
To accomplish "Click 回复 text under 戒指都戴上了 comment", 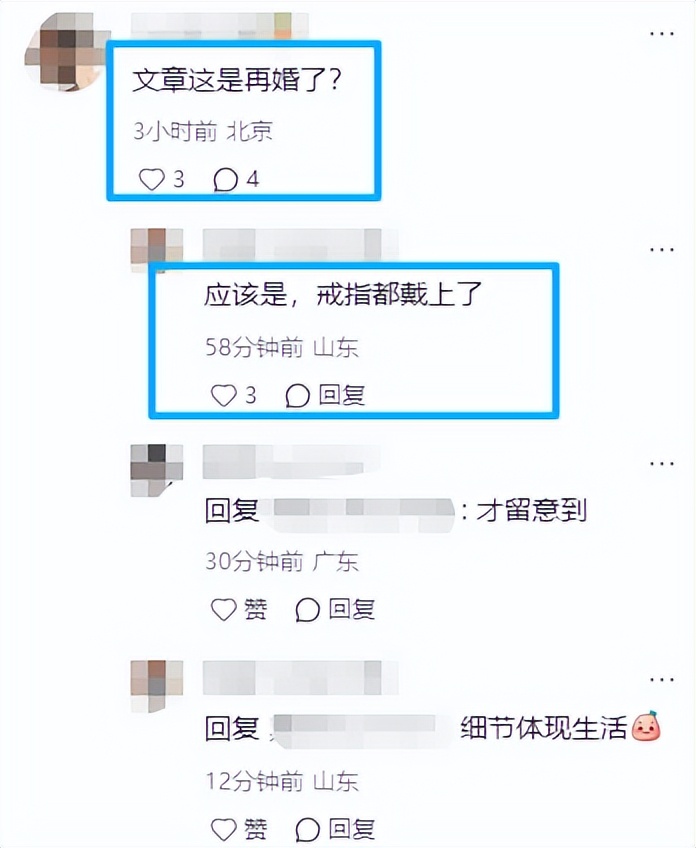I will (342, 395).
